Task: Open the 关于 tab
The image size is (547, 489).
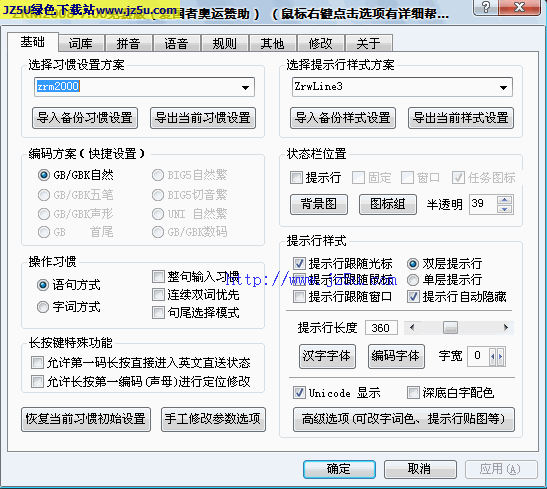Action: [369, 43]
